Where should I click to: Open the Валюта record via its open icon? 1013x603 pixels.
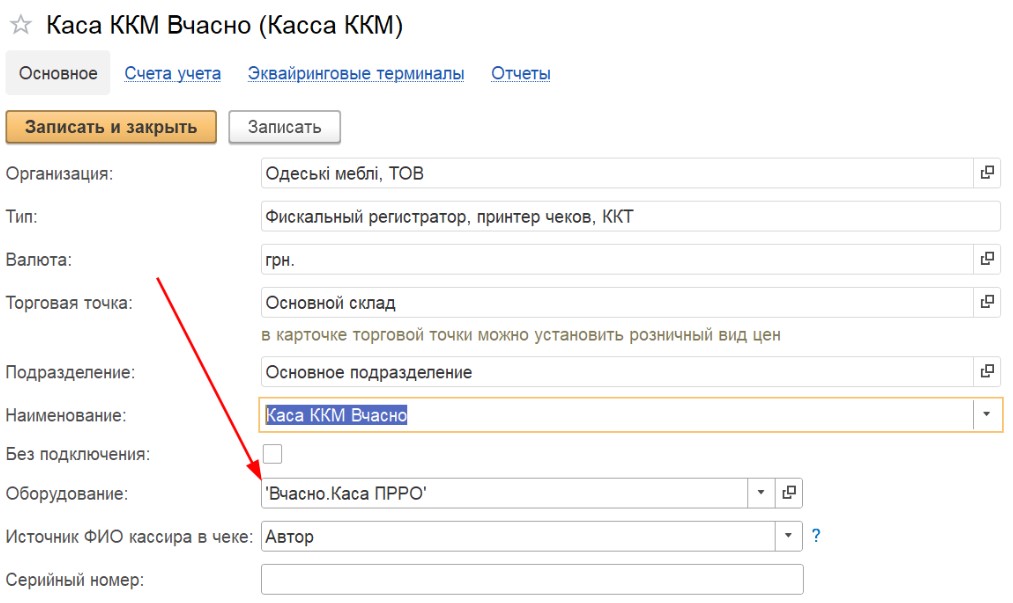tap(987, 259)
